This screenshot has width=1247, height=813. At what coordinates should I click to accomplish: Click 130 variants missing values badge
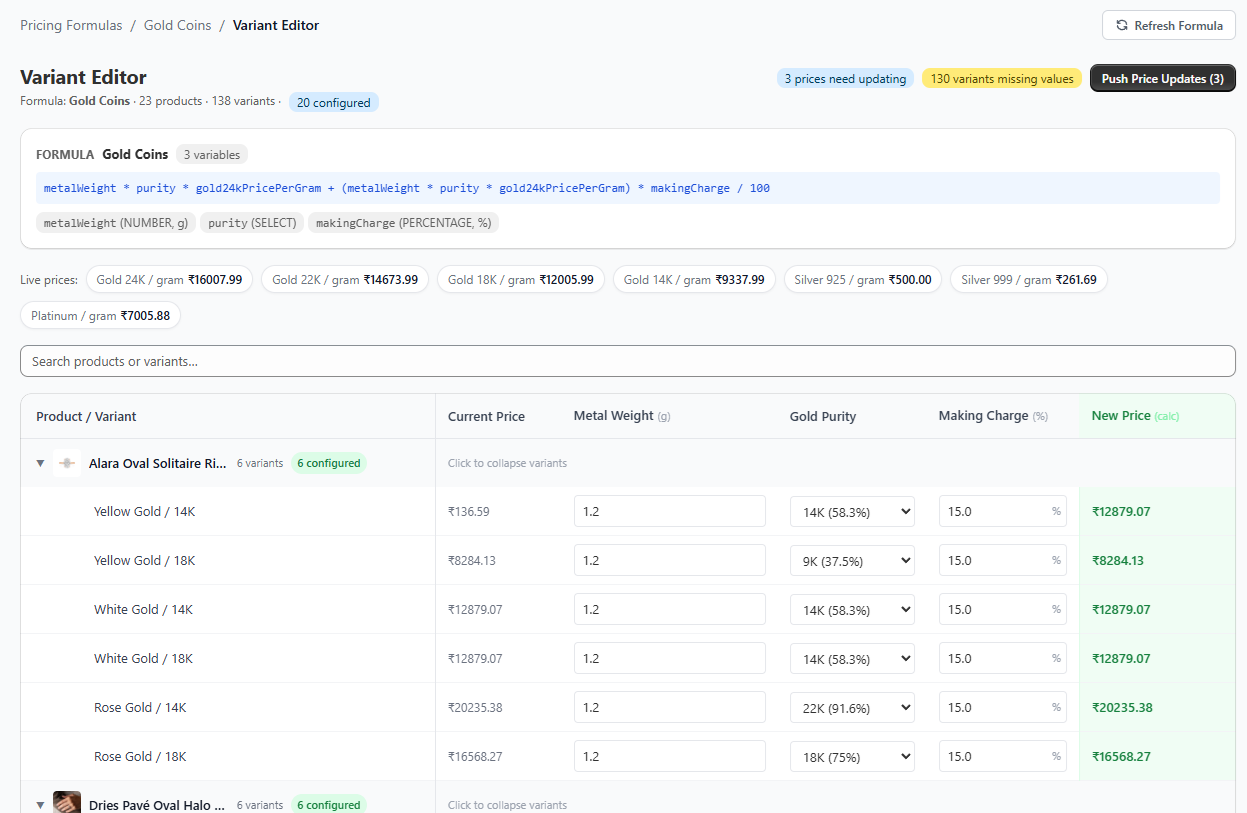1001,79
